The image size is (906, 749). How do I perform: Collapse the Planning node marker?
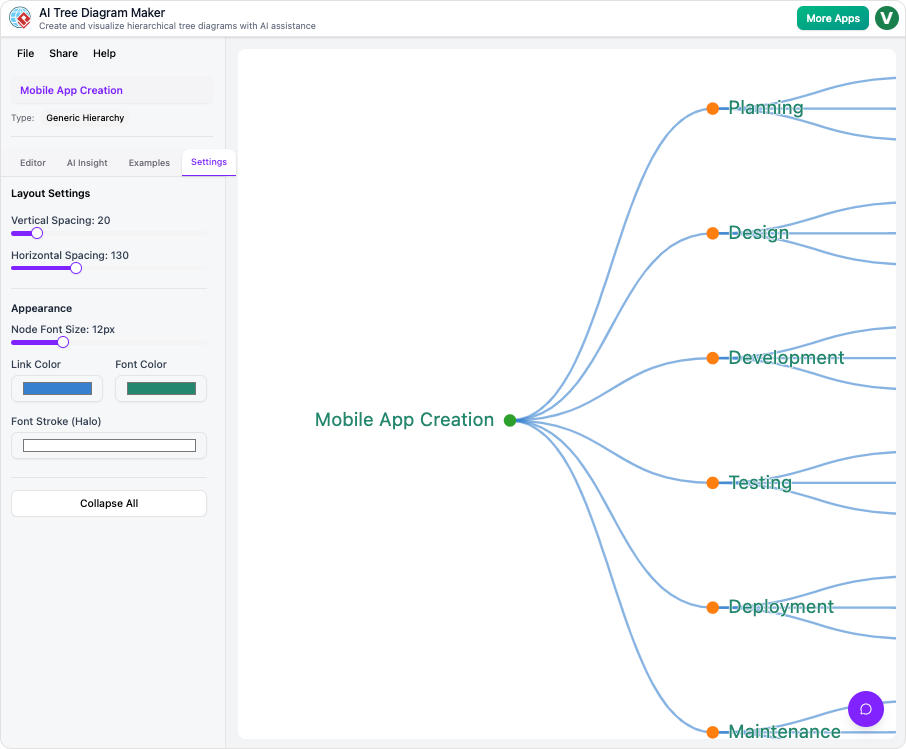(713, 107)
